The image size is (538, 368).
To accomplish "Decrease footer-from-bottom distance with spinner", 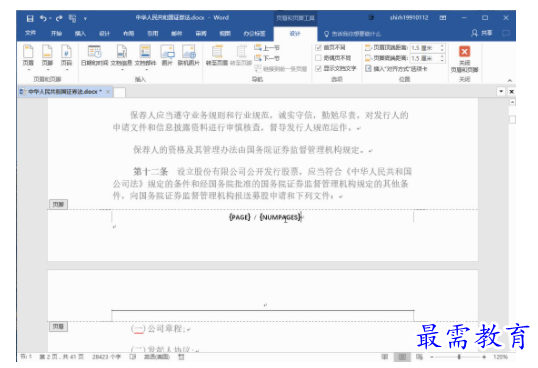I will click(442, 60).
